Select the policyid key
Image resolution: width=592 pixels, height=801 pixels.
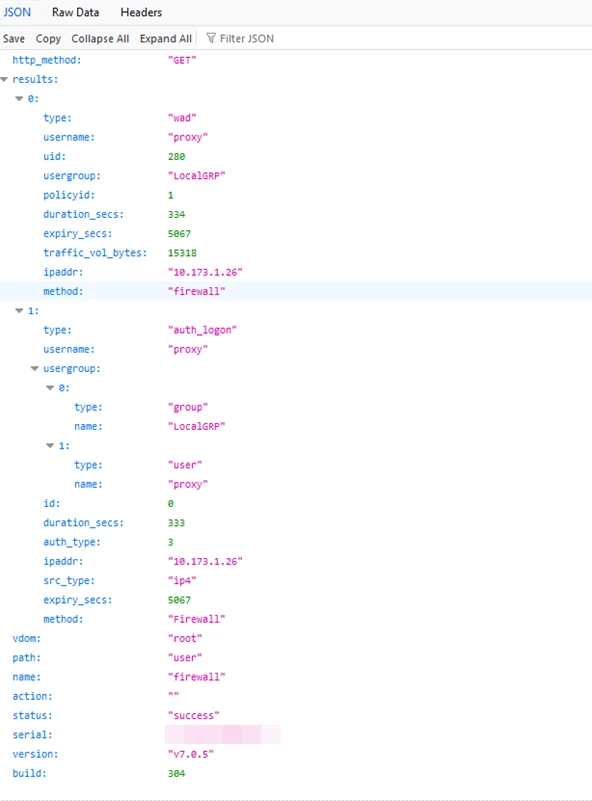69,195
